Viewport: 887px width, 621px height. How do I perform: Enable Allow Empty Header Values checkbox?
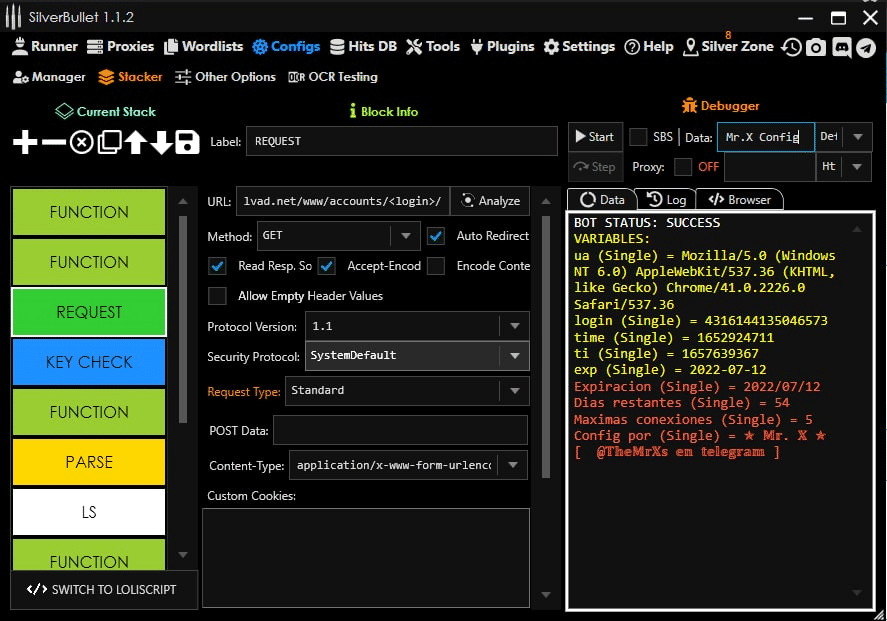pyautogui.click(x=217, y=296)
